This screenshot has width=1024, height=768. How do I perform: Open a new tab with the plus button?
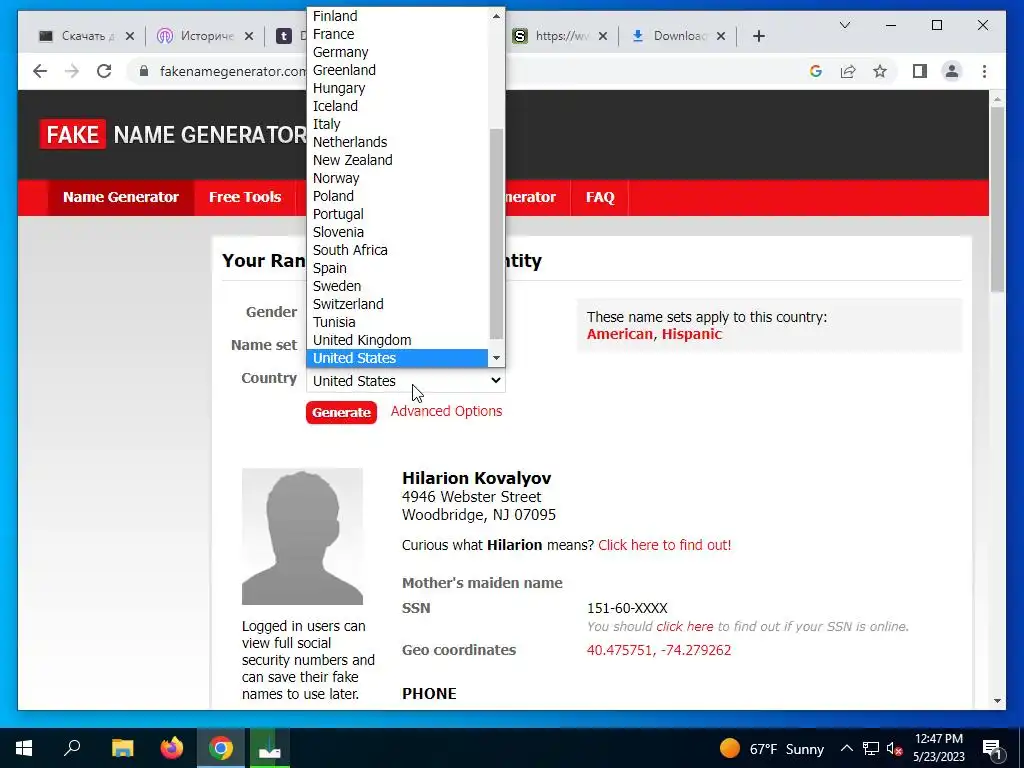click(758, 36)
